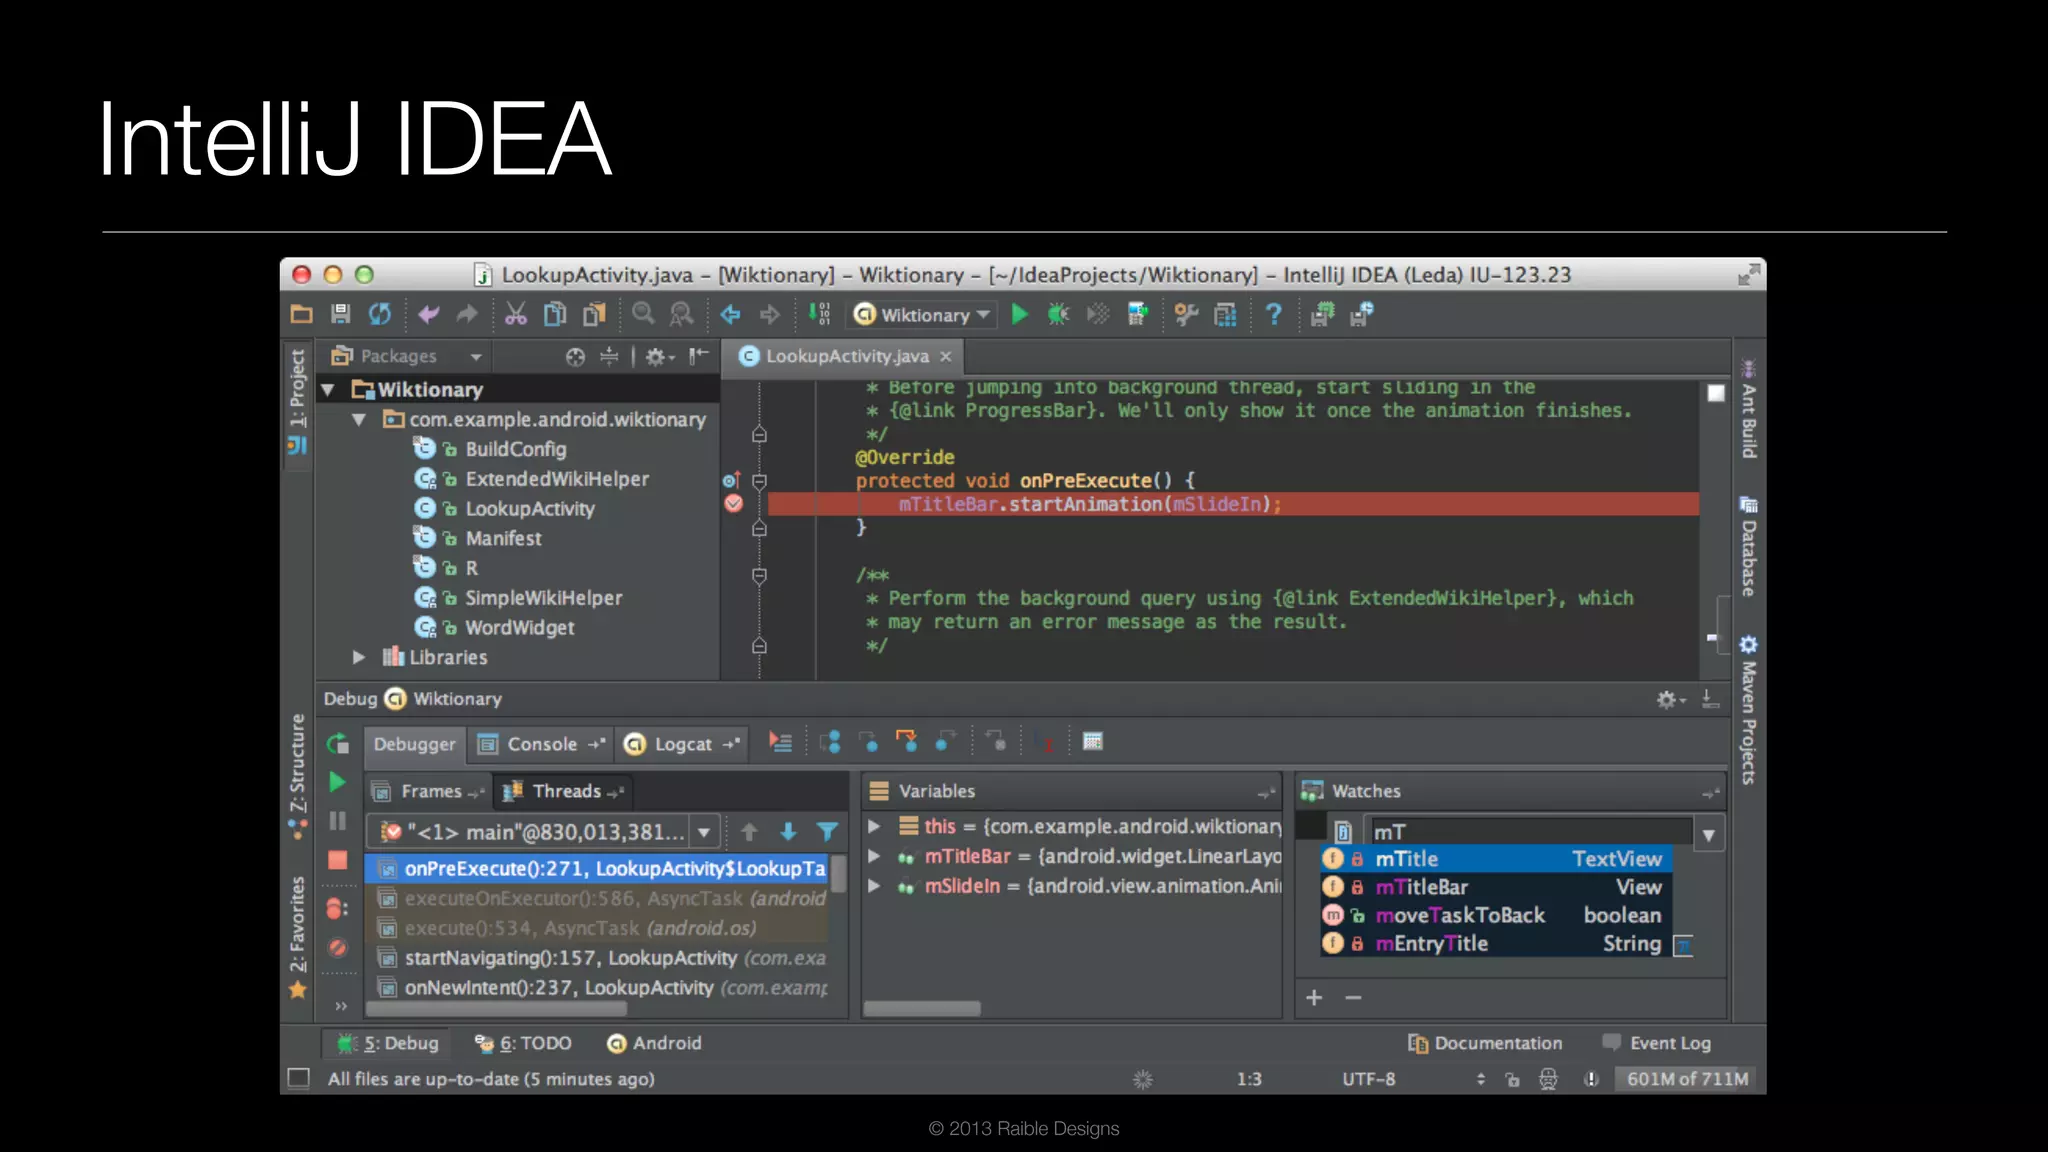The width and height of the screenshot is (2048, 1152).
Task: Open Help with the question mark icon
Action: tap(1273, 315)
